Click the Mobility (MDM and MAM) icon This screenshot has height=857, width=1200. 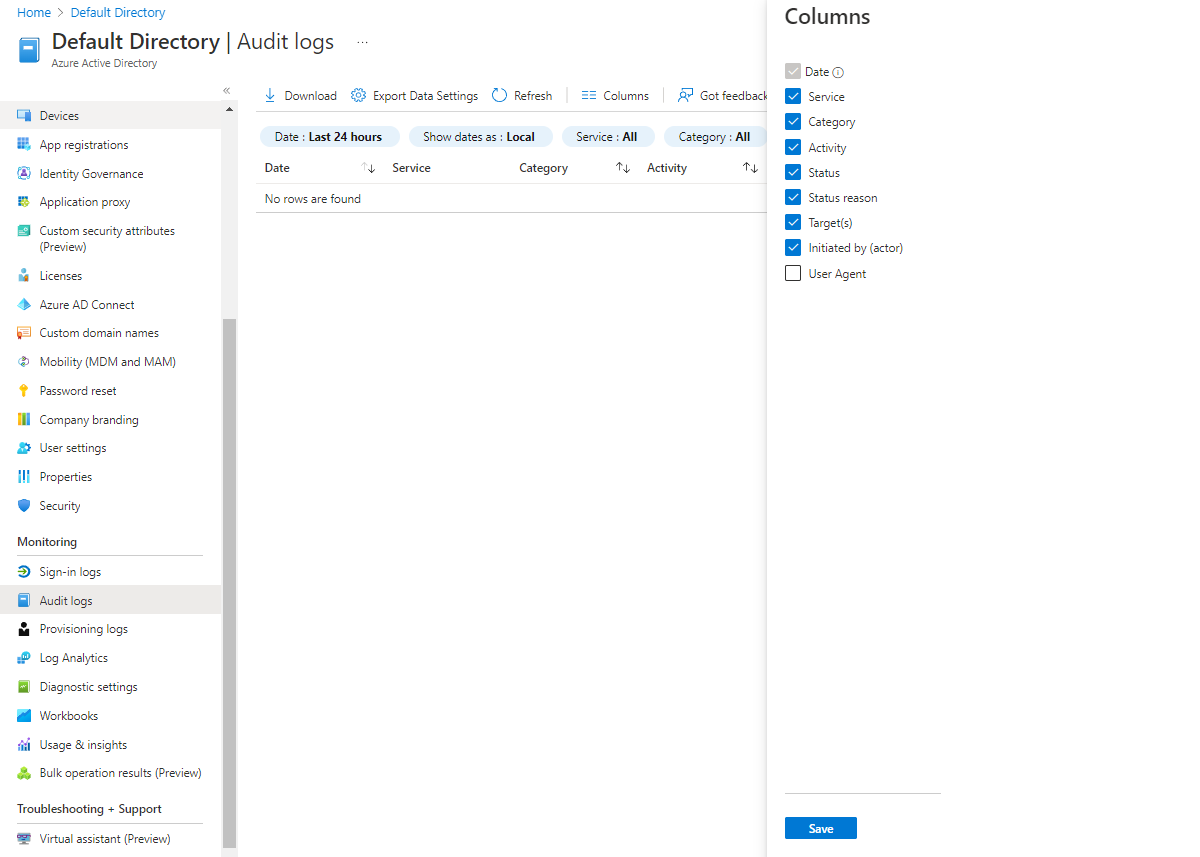[24, 362]
